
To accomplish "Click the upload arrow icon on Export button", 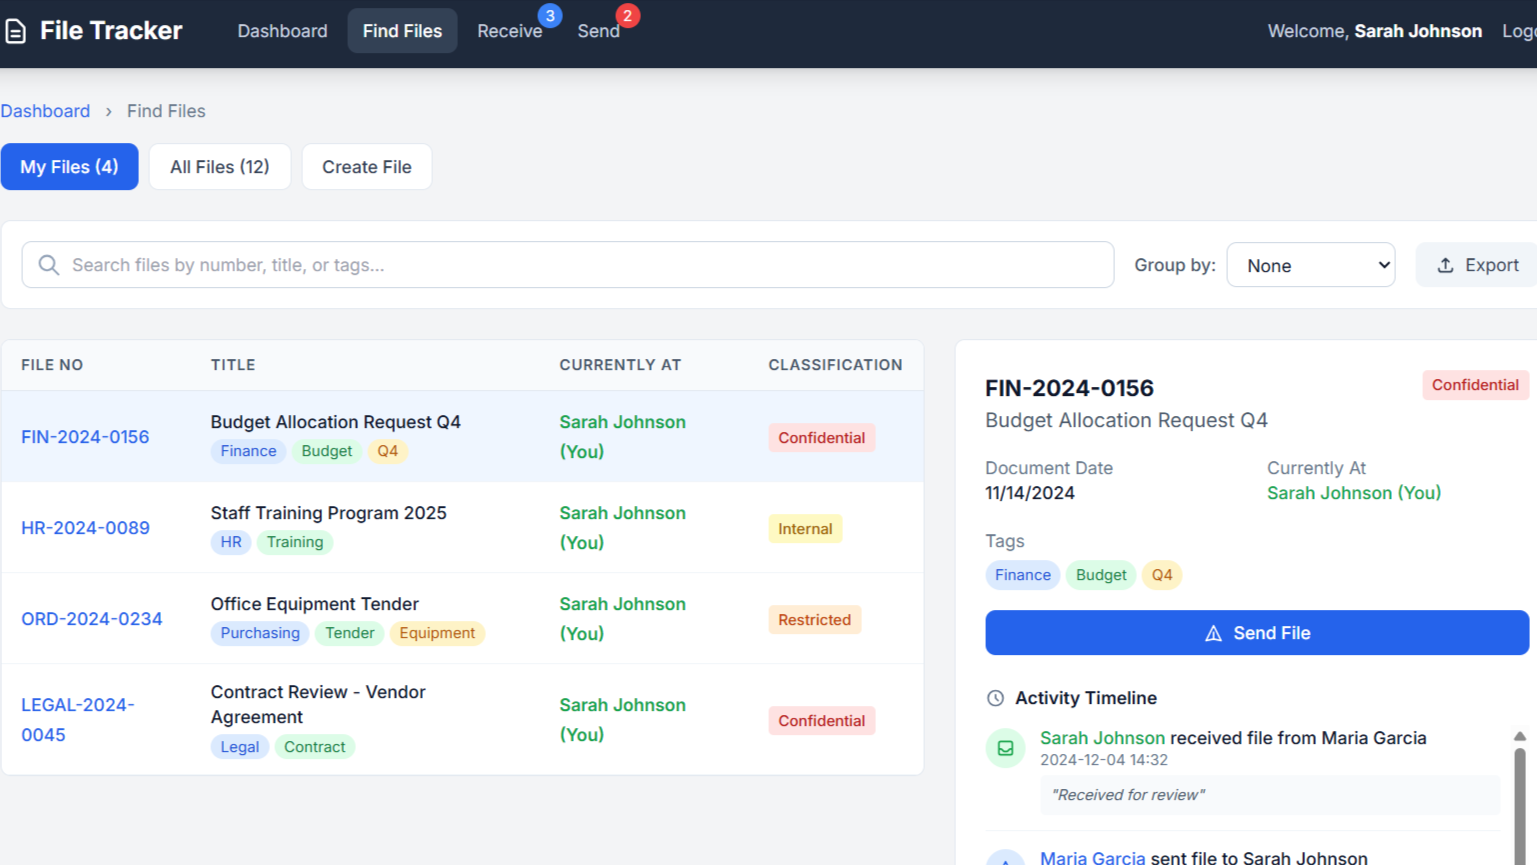I will [x=1446, y=264].
